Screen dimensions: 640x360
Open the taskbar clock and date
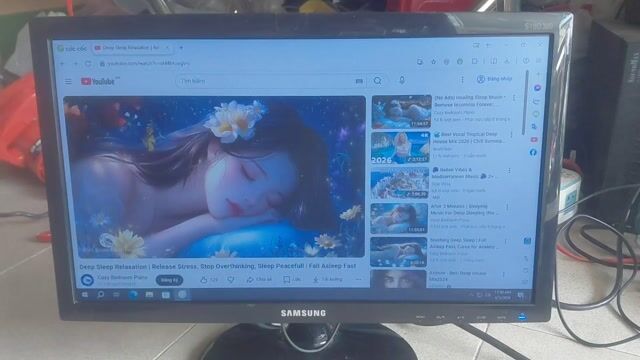[502, 295]
